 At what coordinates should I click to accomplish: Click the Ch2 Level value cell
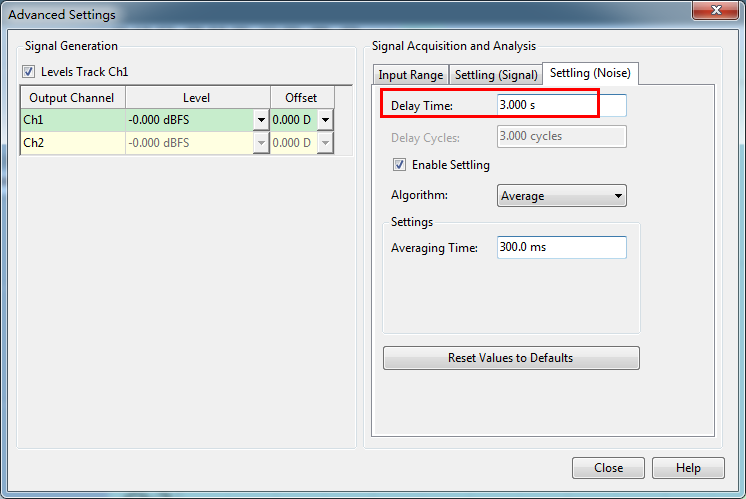point(190,143)
